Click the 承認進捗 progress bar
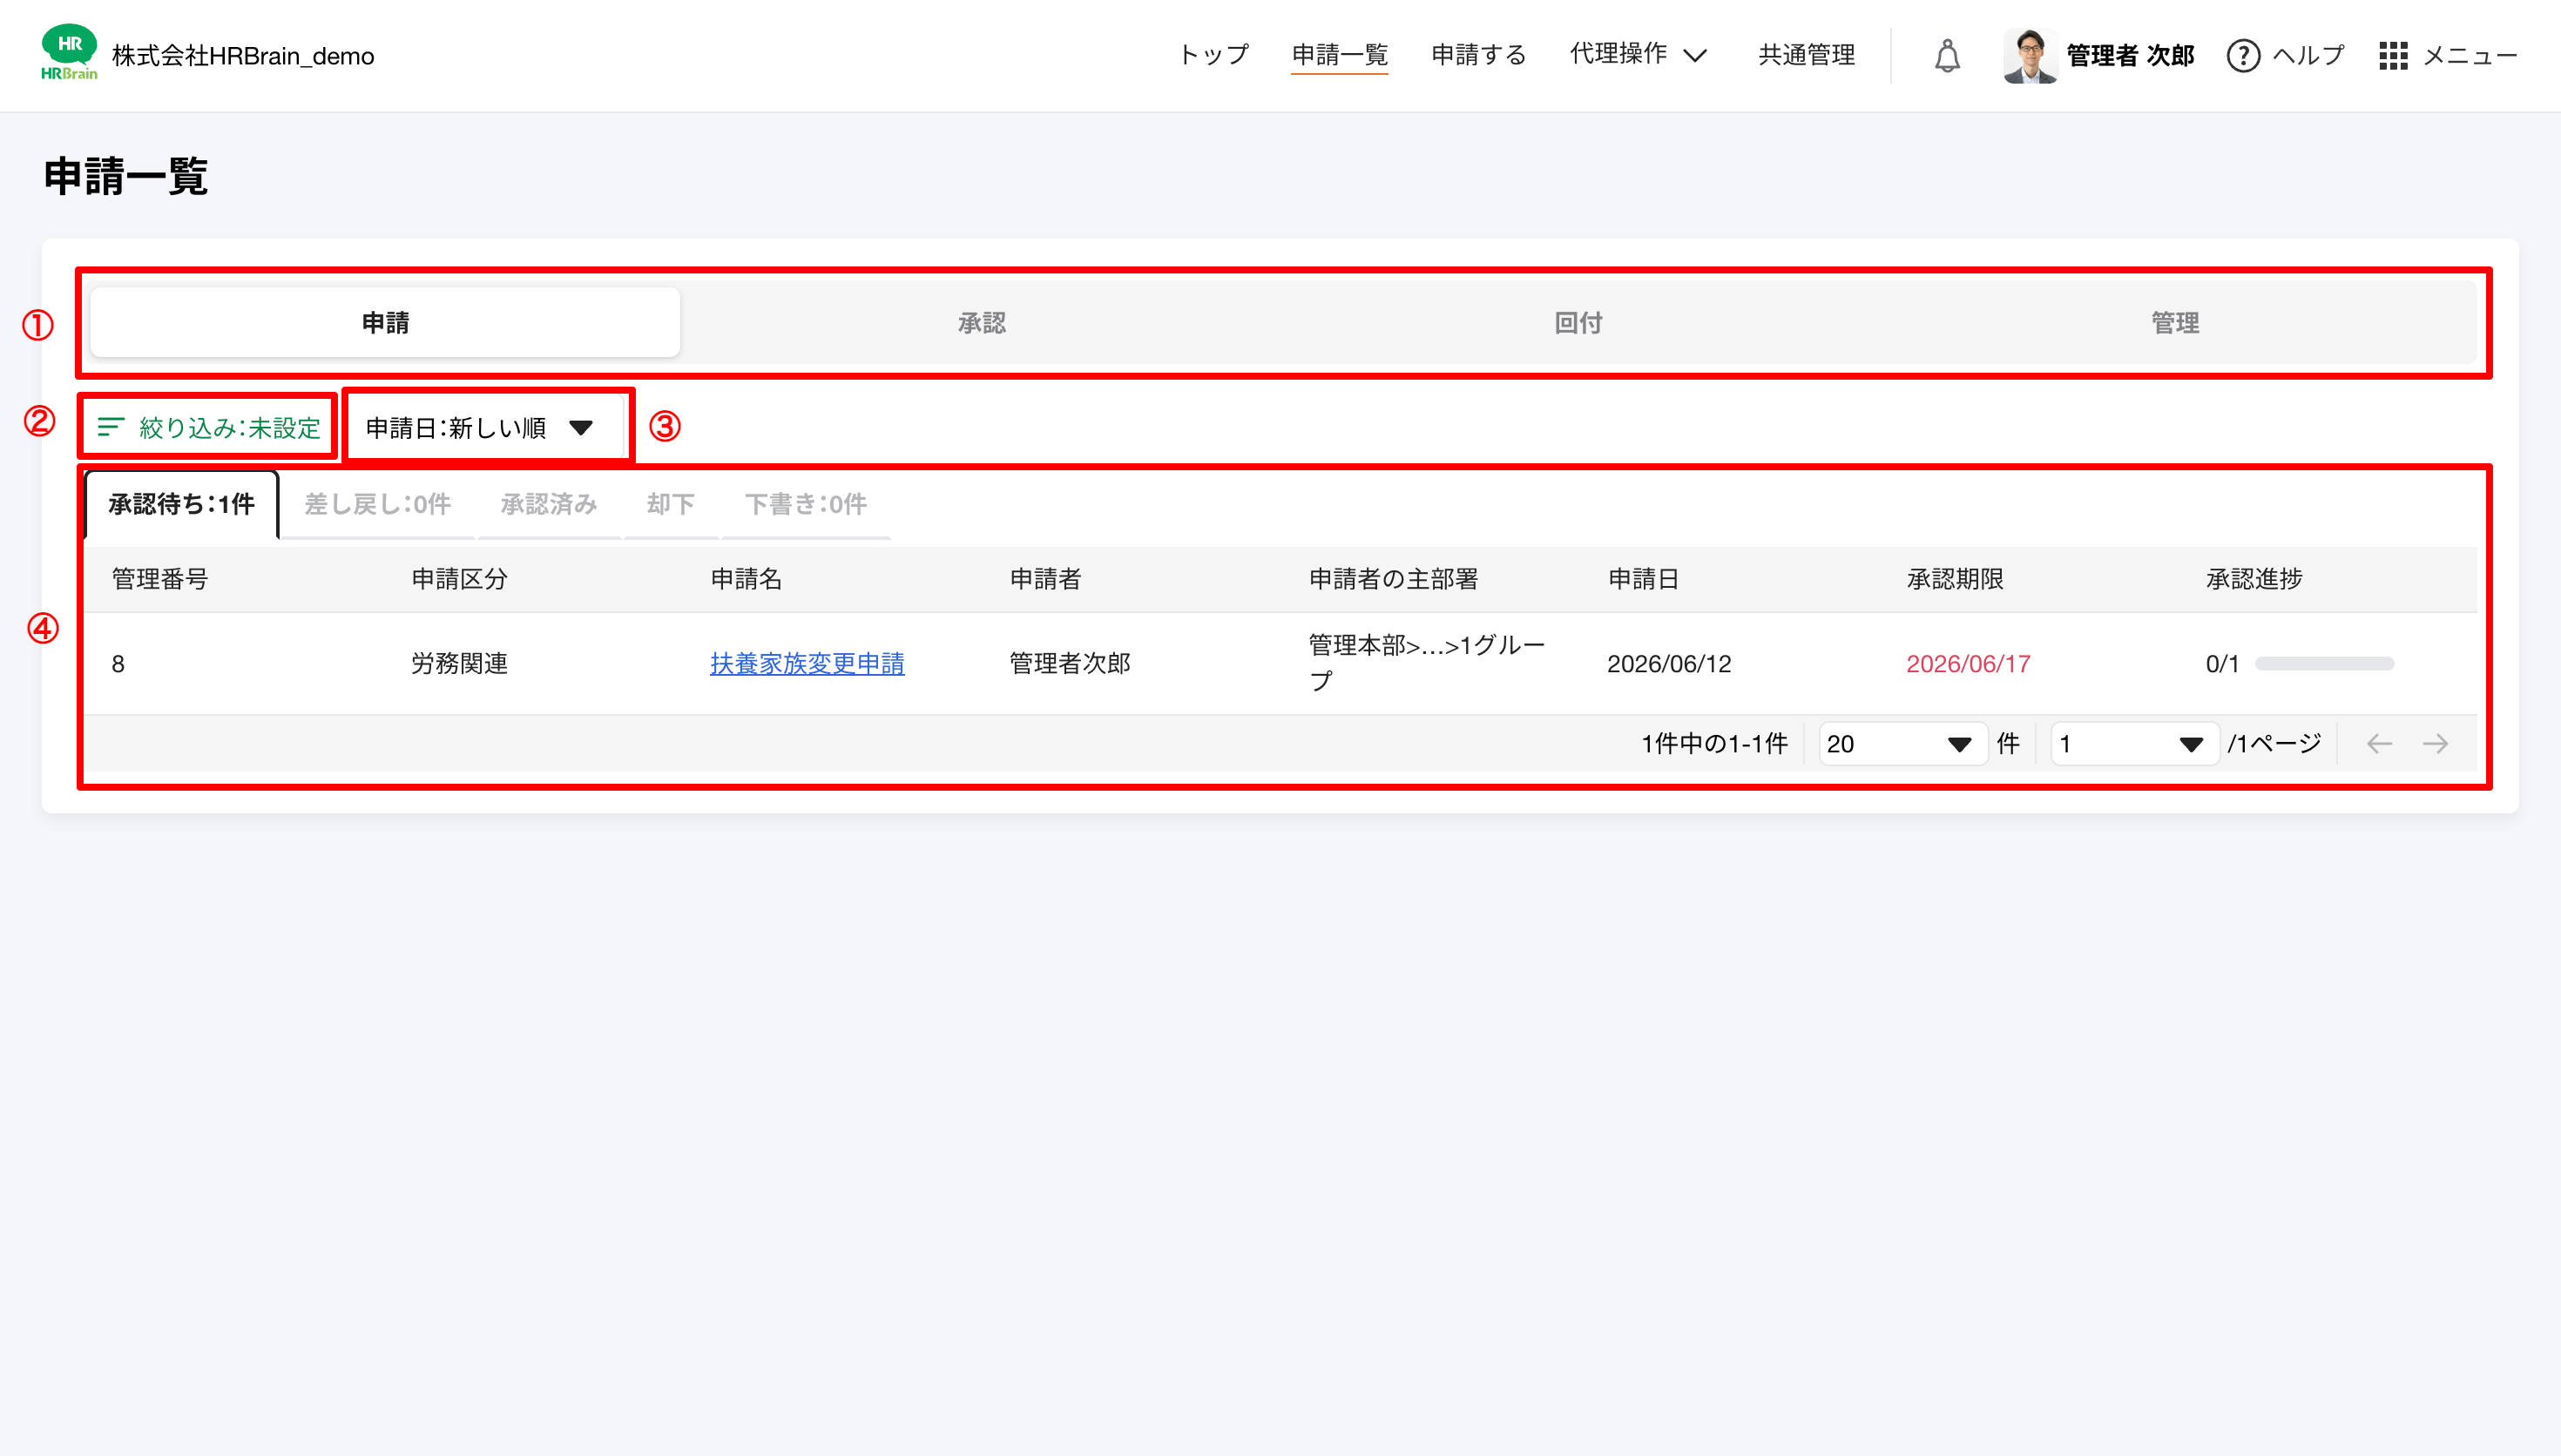 coord(2324,664)
